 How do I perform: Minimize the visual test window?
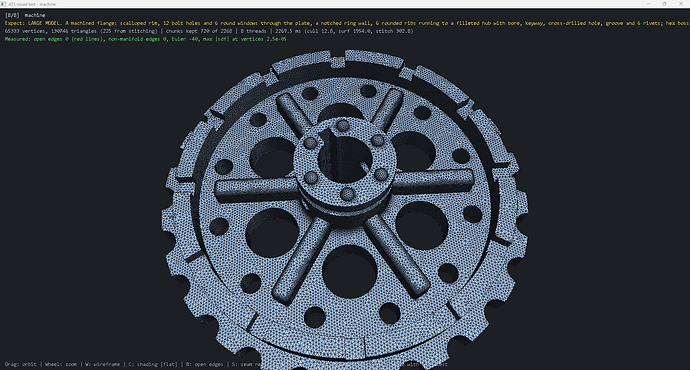click(648, 4)
